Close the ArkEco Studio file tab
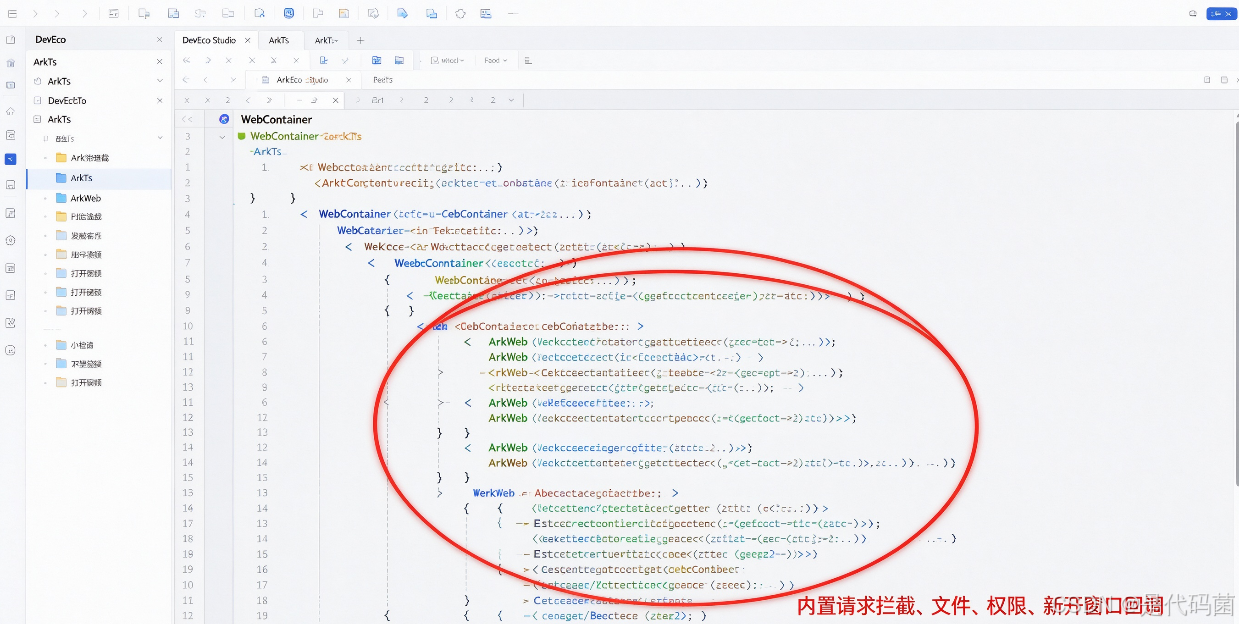Viewport: 1239px width, 624px height. pyautogui.click(x=348, y=80)
